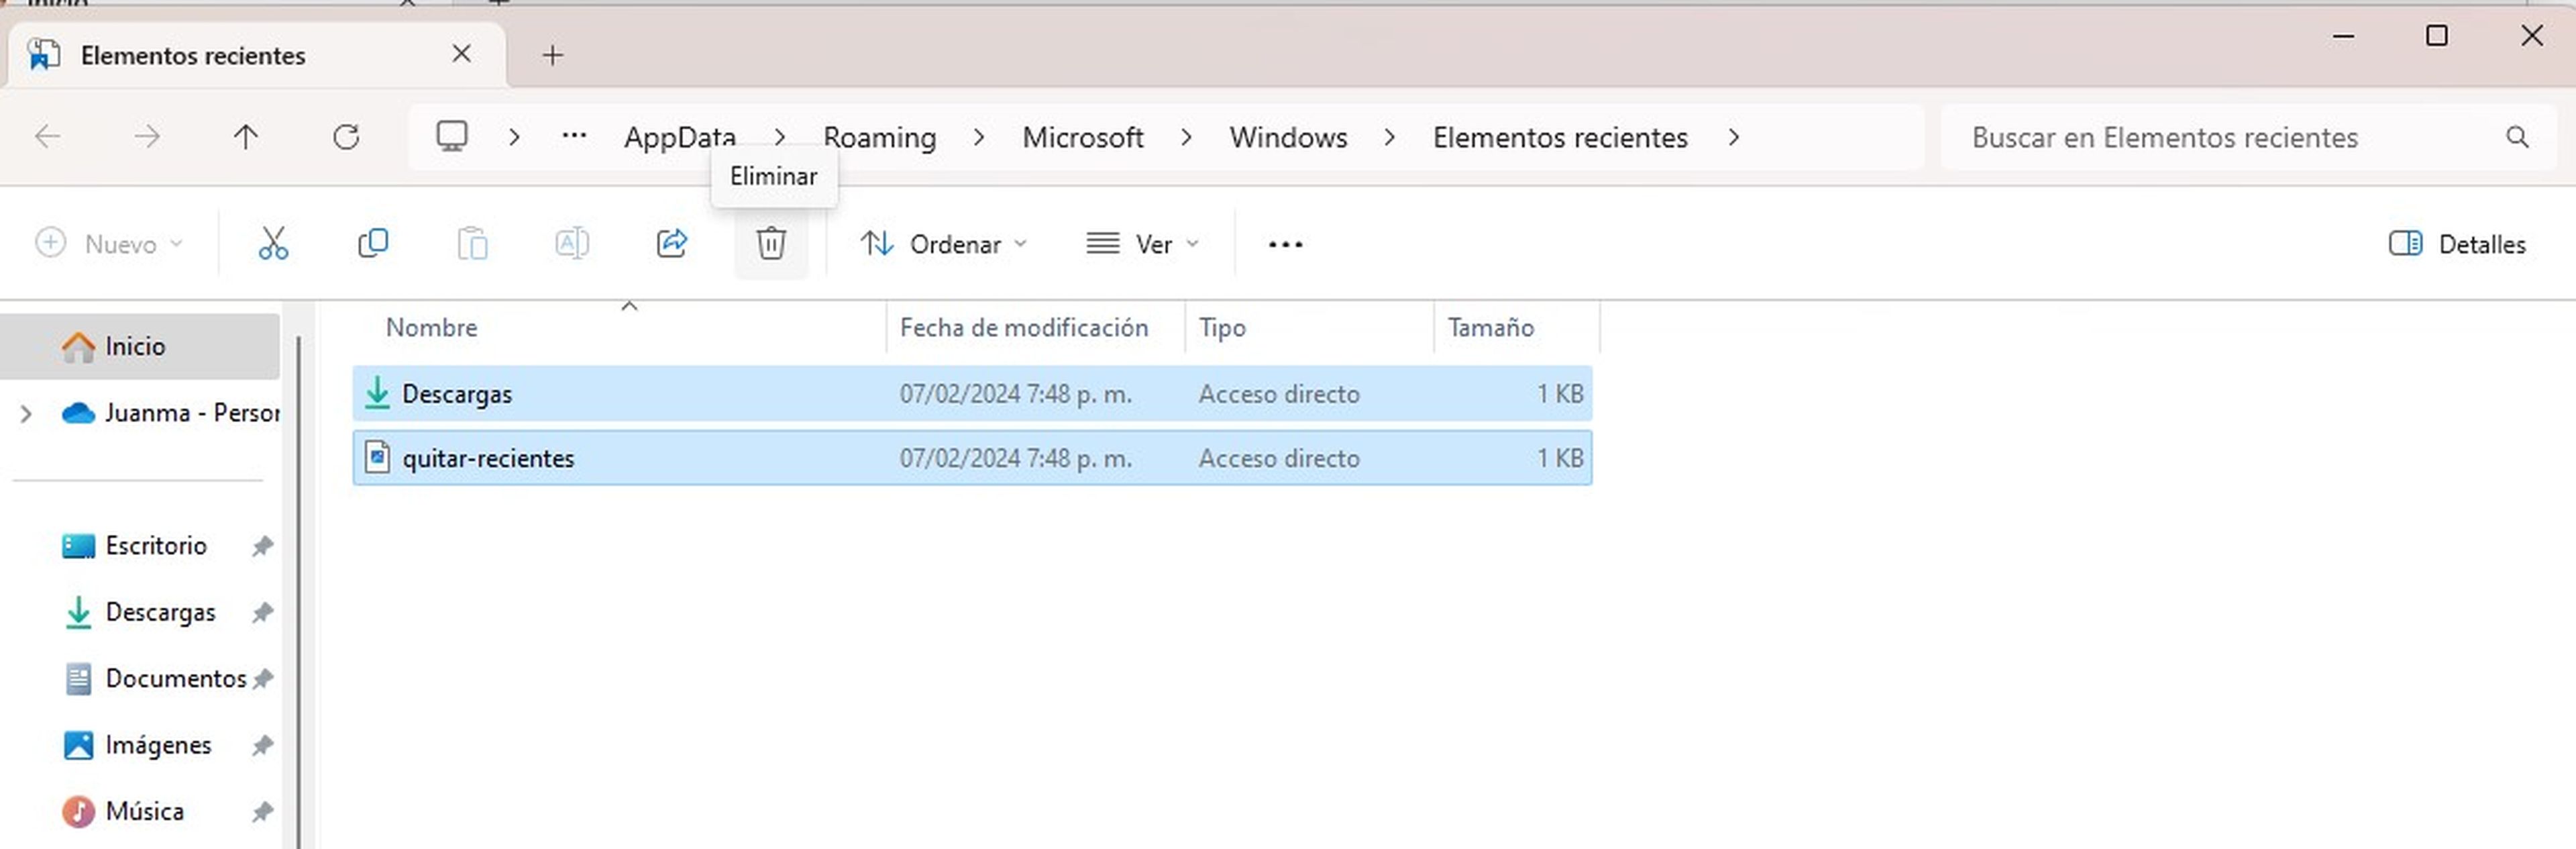Click the search magnifier icon

click(x=2517, y=137)
